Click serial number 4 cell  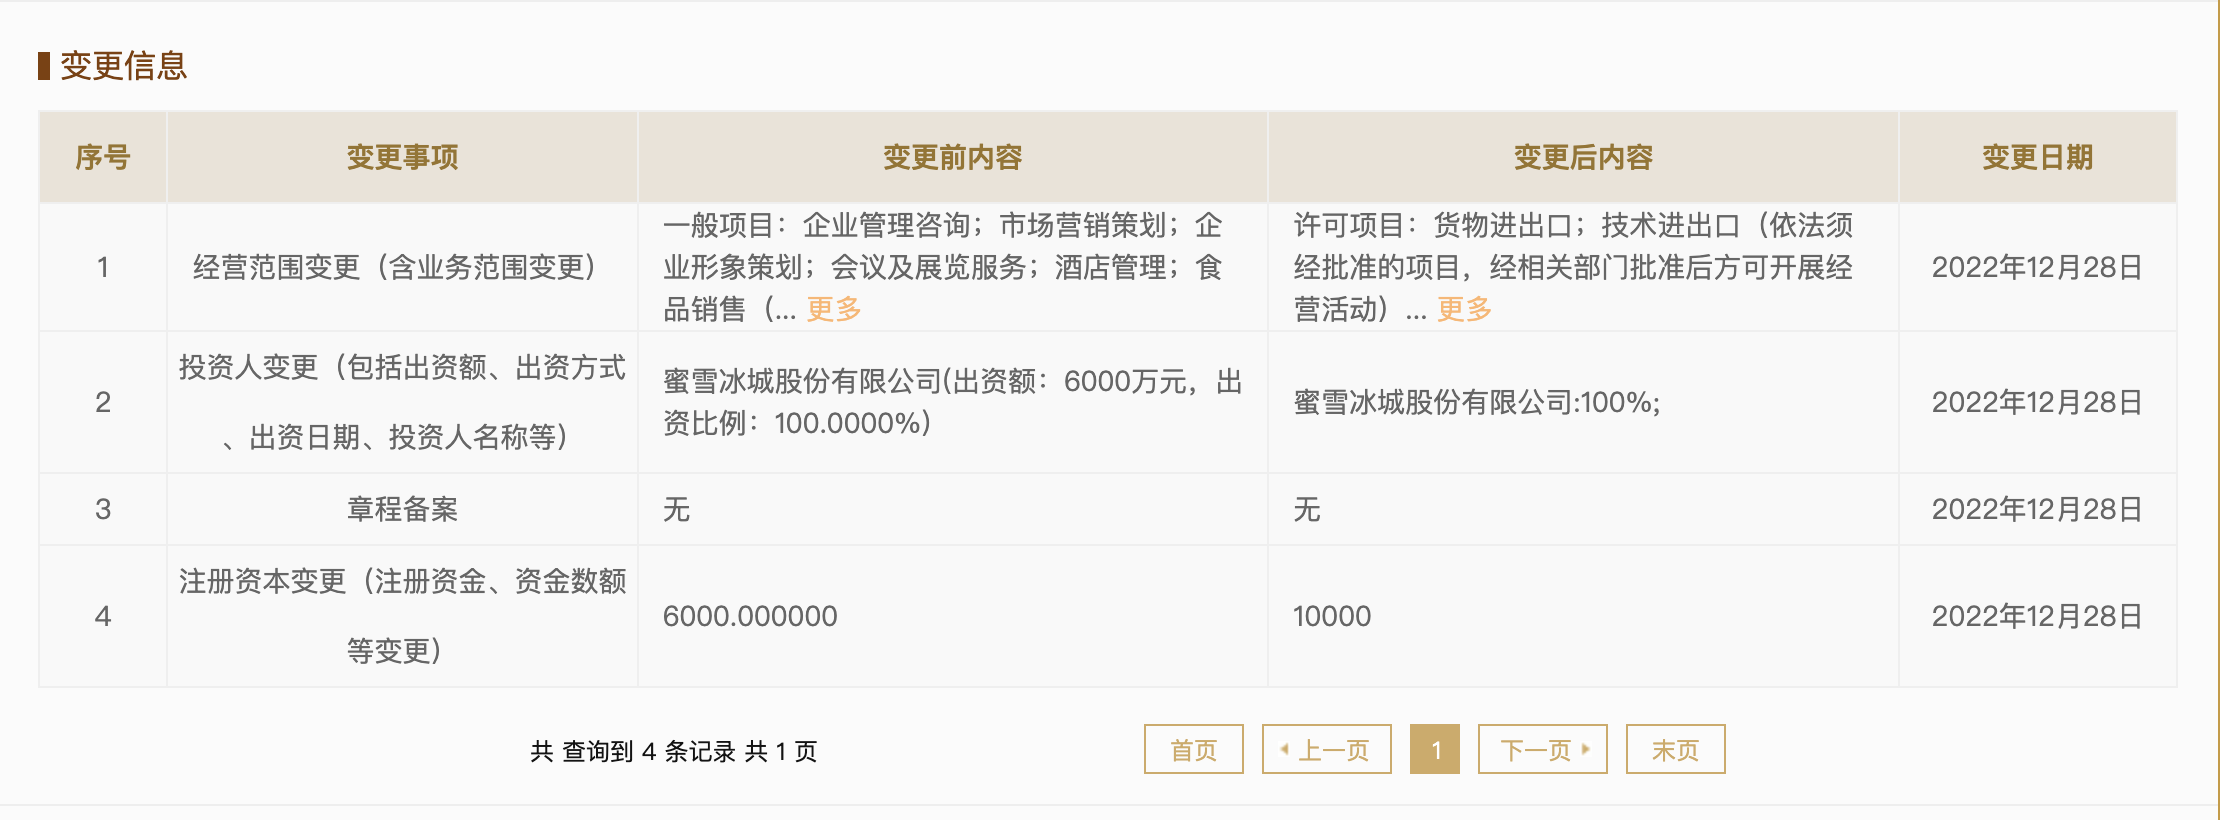pos(103,616)
